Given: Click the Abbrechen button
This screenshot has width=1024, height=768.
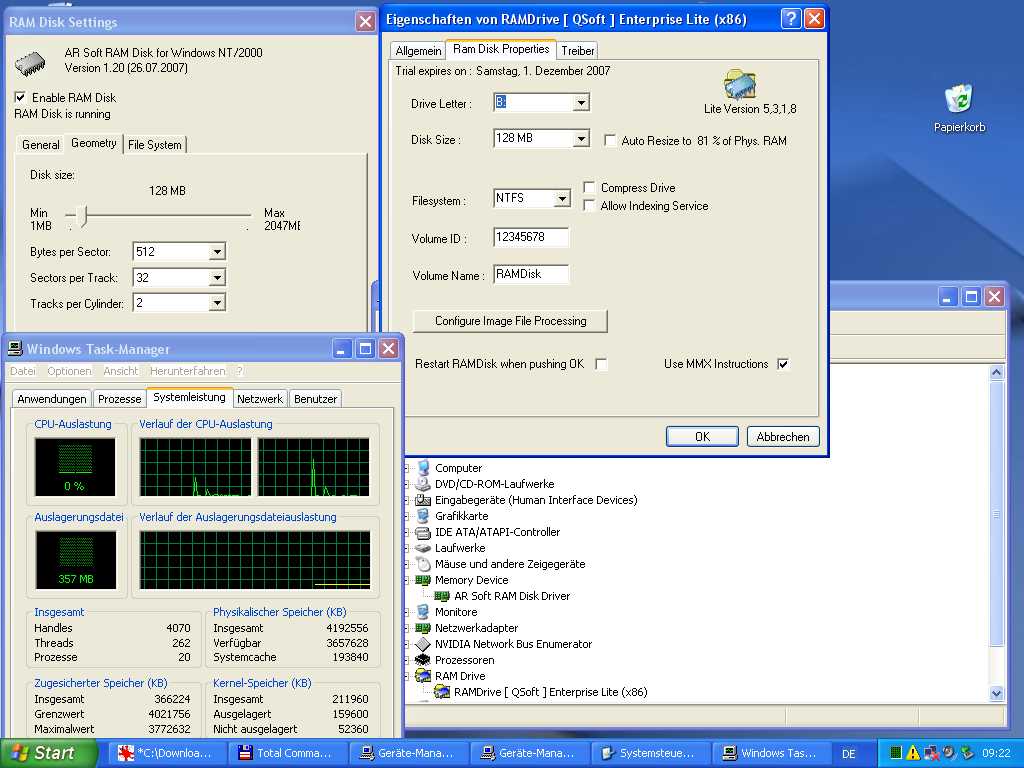Looking at the screenshot, I should (x=783, y=437).
